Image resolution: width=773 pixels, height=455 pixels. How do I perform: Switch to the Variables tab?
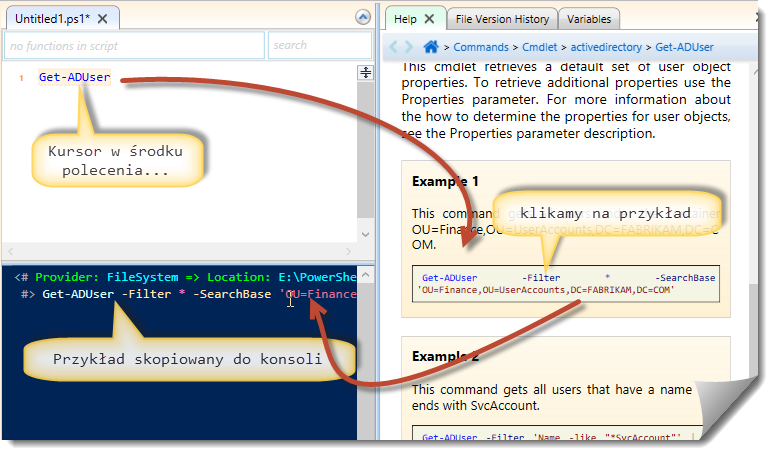click(x=589, y=19)
